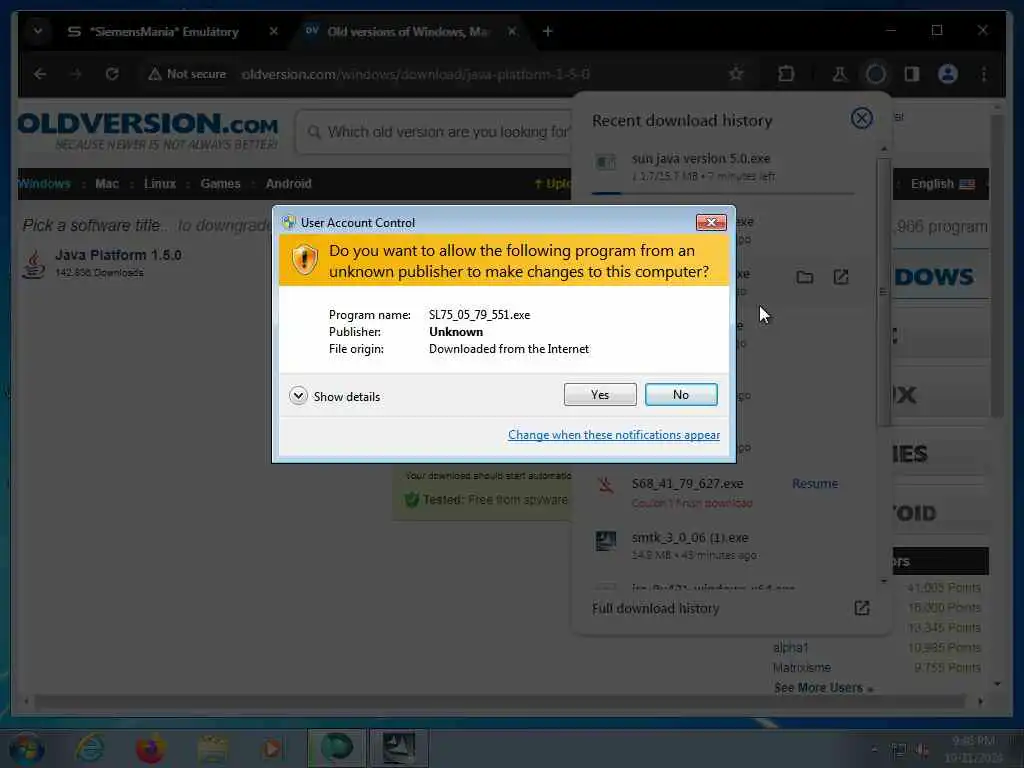
Task: Open File Explorer from taskbar
Action: pos(213,749)
